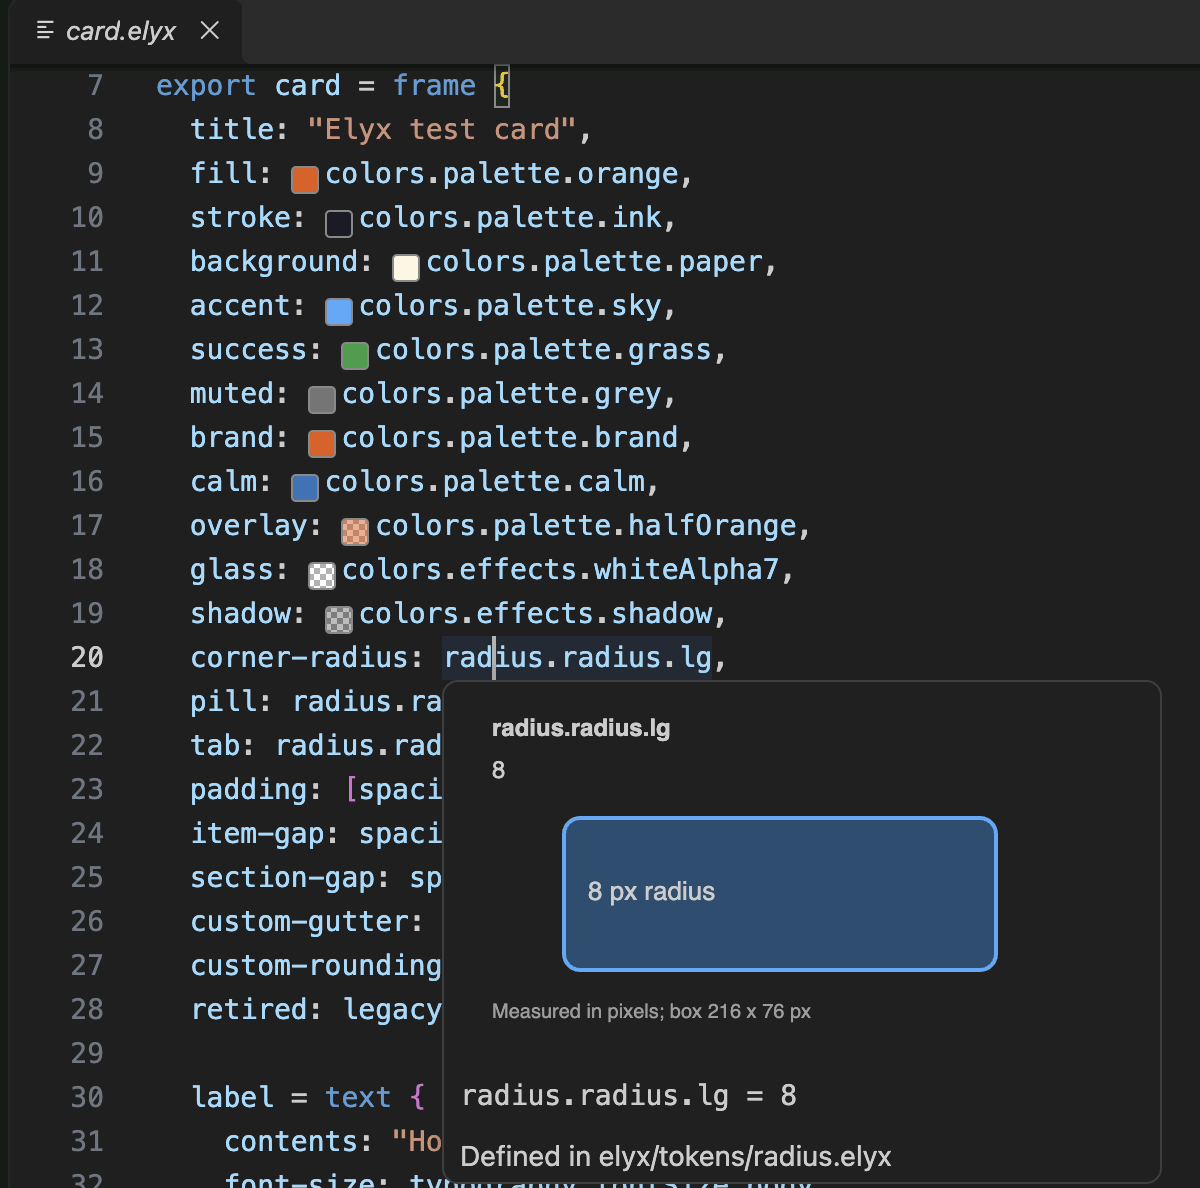Open the brand color swatch on line 15
1200x1188 pixels.
[322, 443]
